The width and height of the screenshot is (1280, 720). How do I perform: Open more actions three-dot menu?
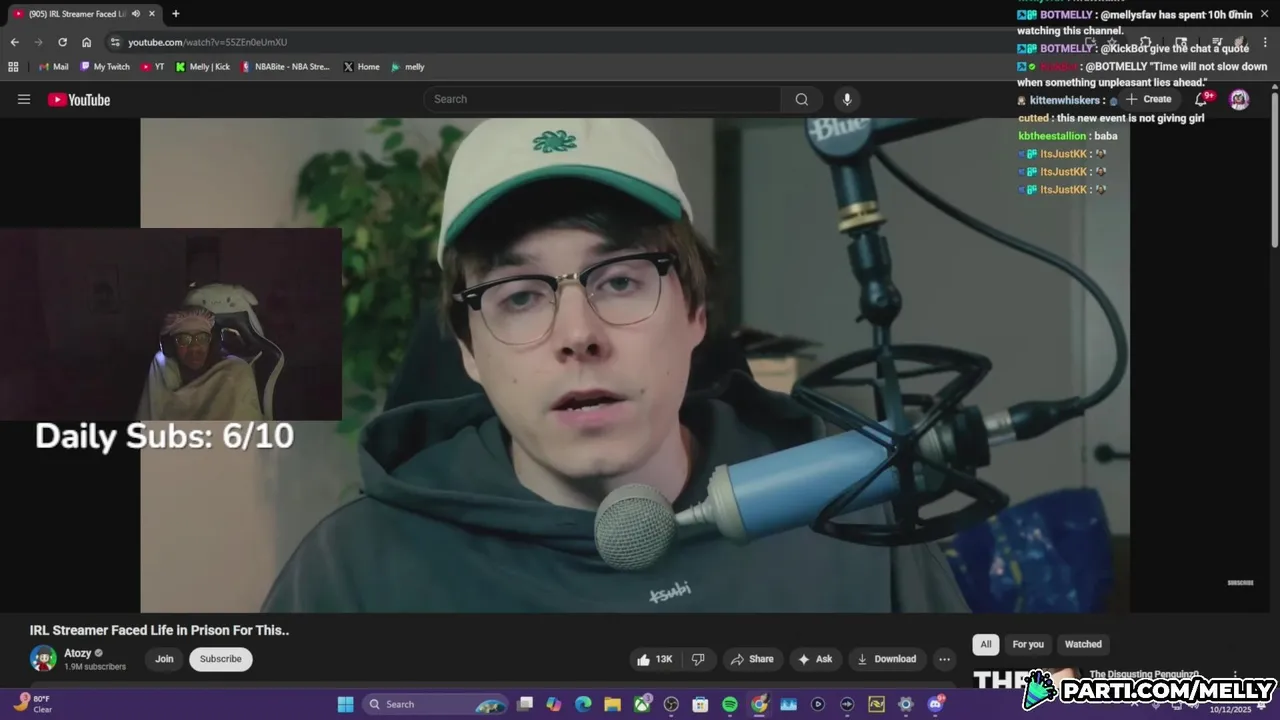[944, 659]
